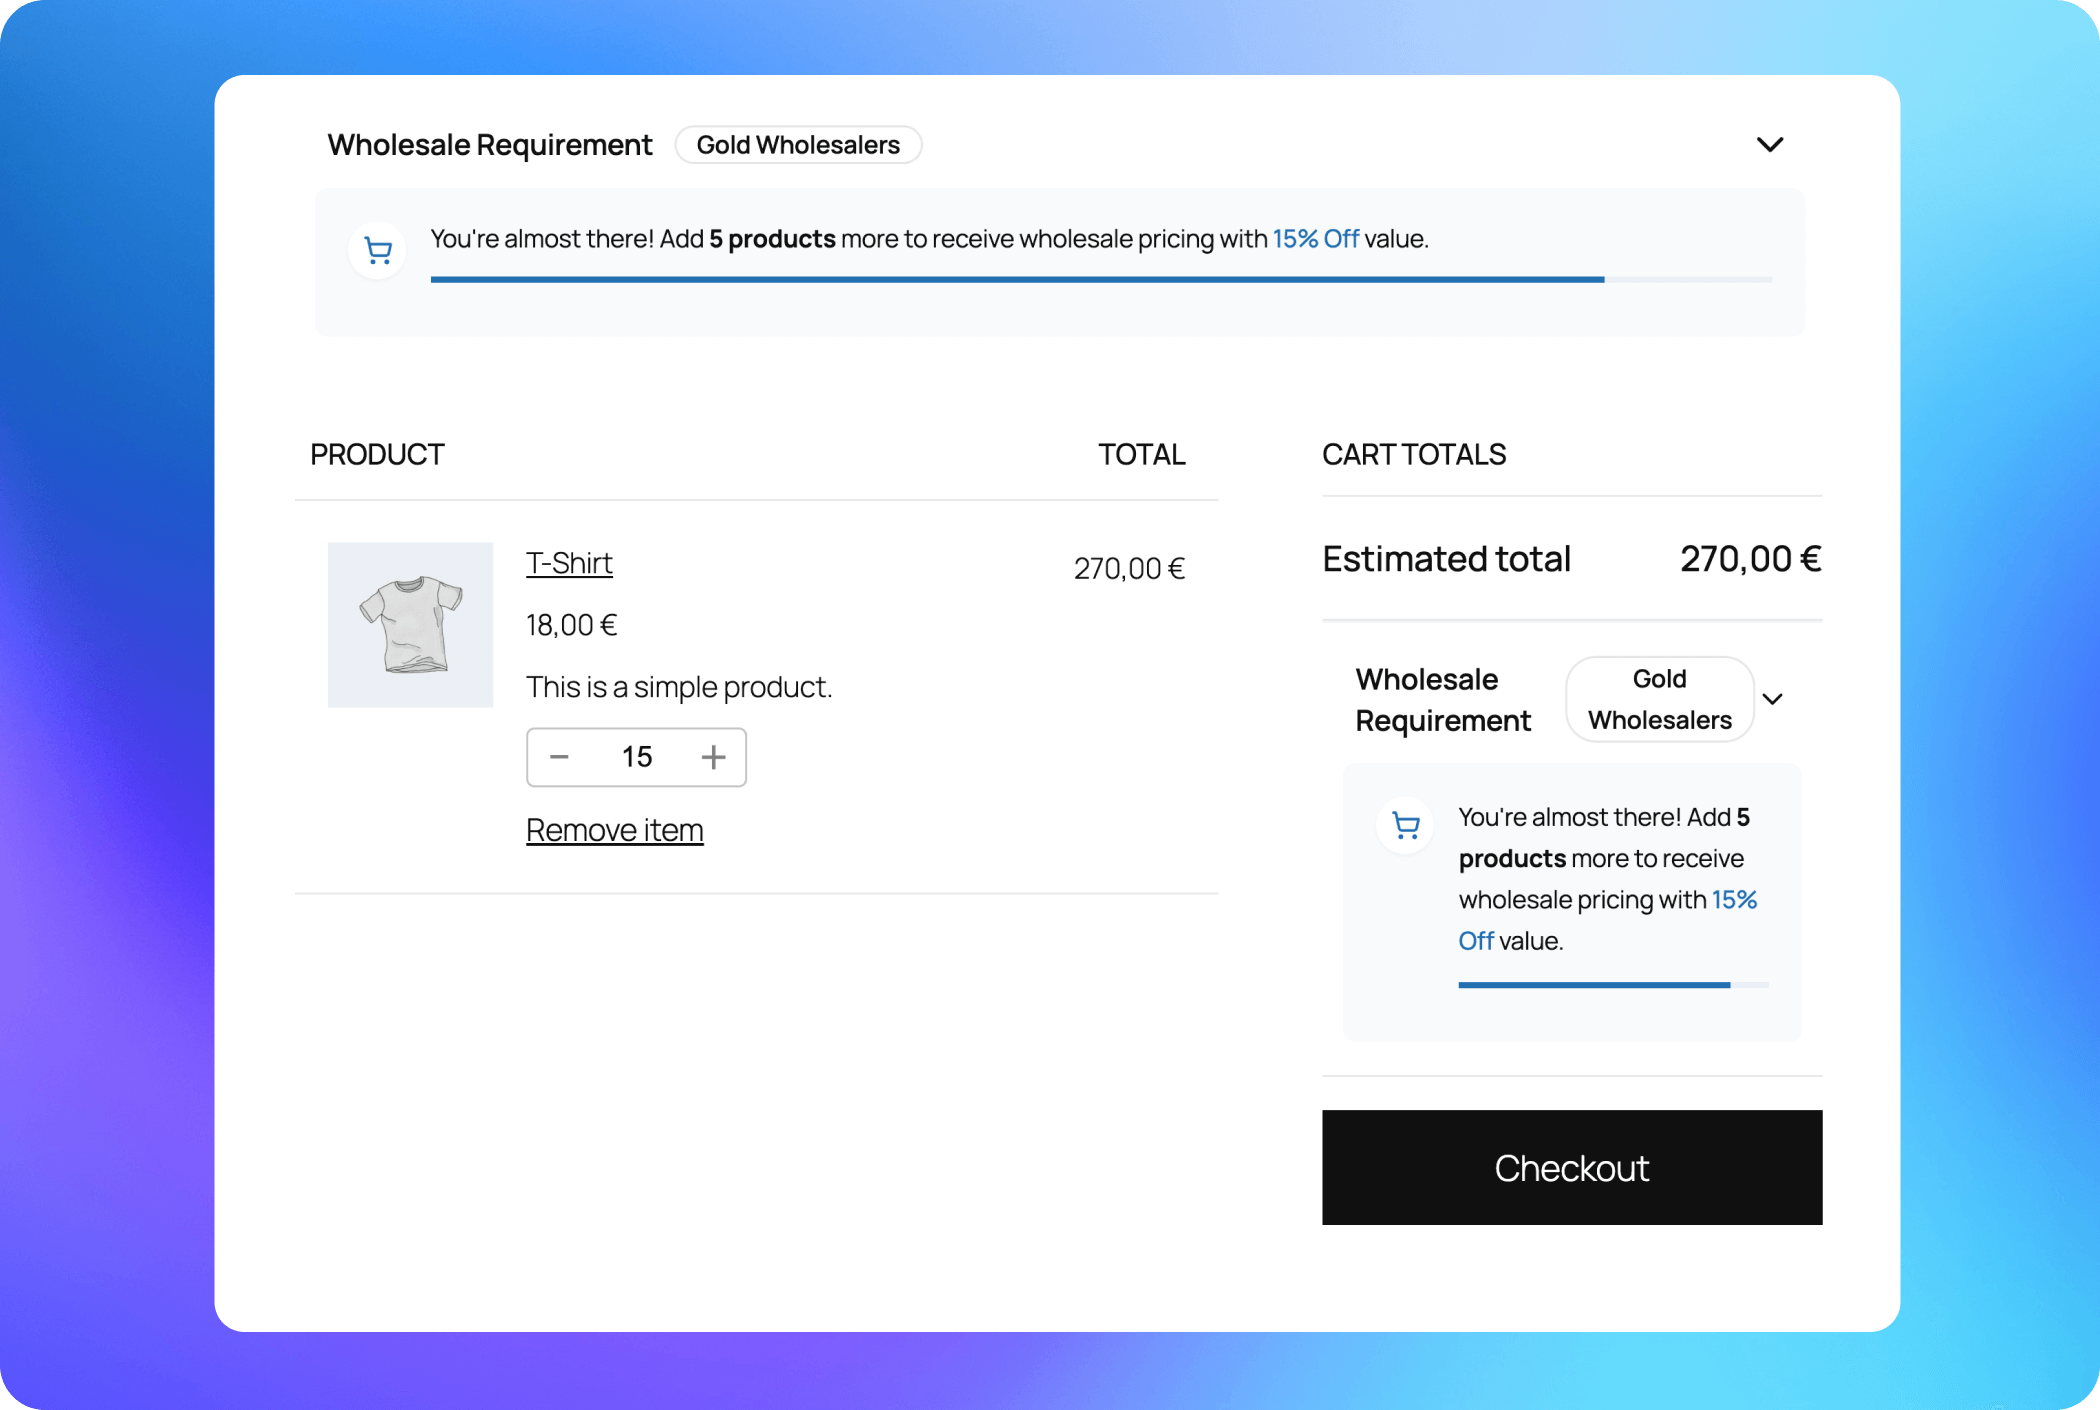Click the sidebar wholesale progress bar
This screenshot has height=1410, width=2100.
1612,985
